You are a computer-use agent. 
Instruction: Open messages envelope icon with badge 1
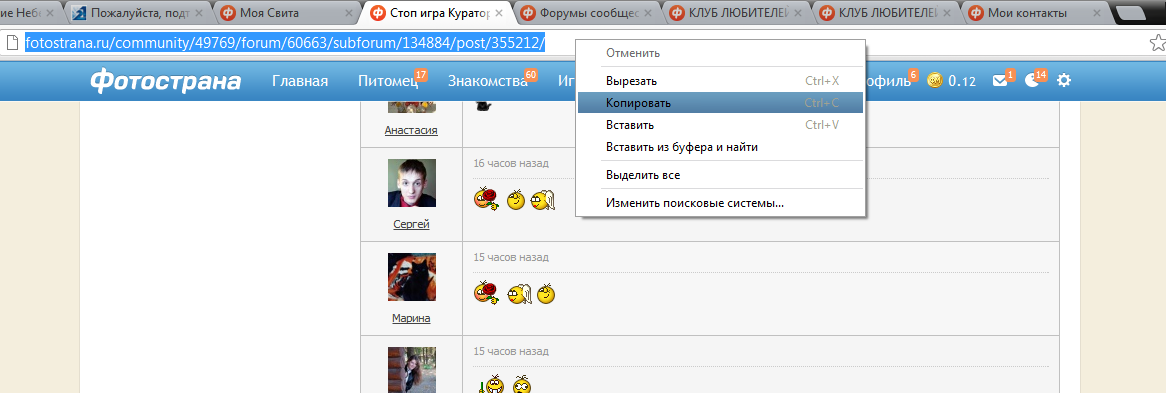(1000, 80)
